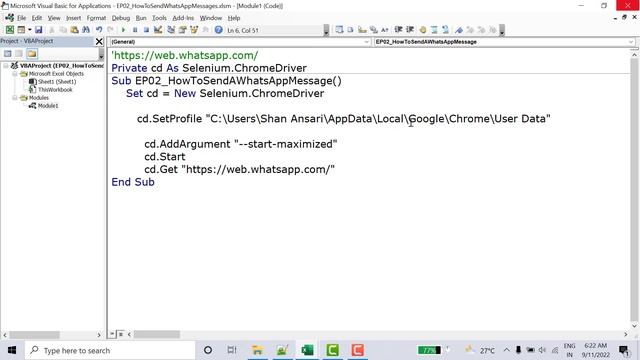The height and width of the screenshot is (360, 640).
Task: Toggle bookmark with the blue flag icon
Action: click(x=459, y=30)
